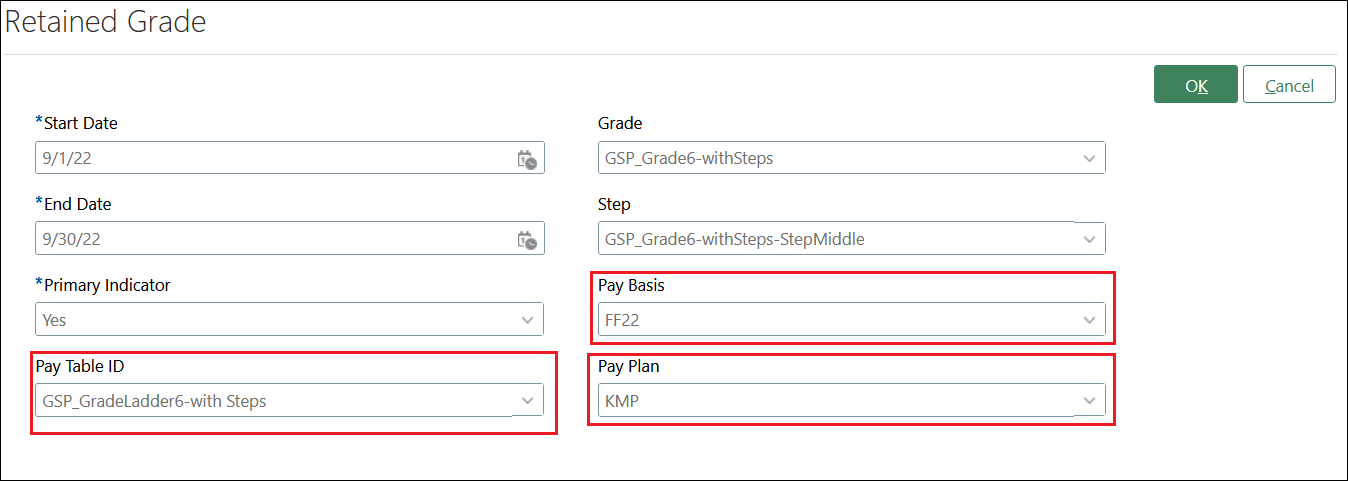Screen dimensions: 1348x481
Task: Cancel the Retained Grade dialog
Action: point(1289,85)
